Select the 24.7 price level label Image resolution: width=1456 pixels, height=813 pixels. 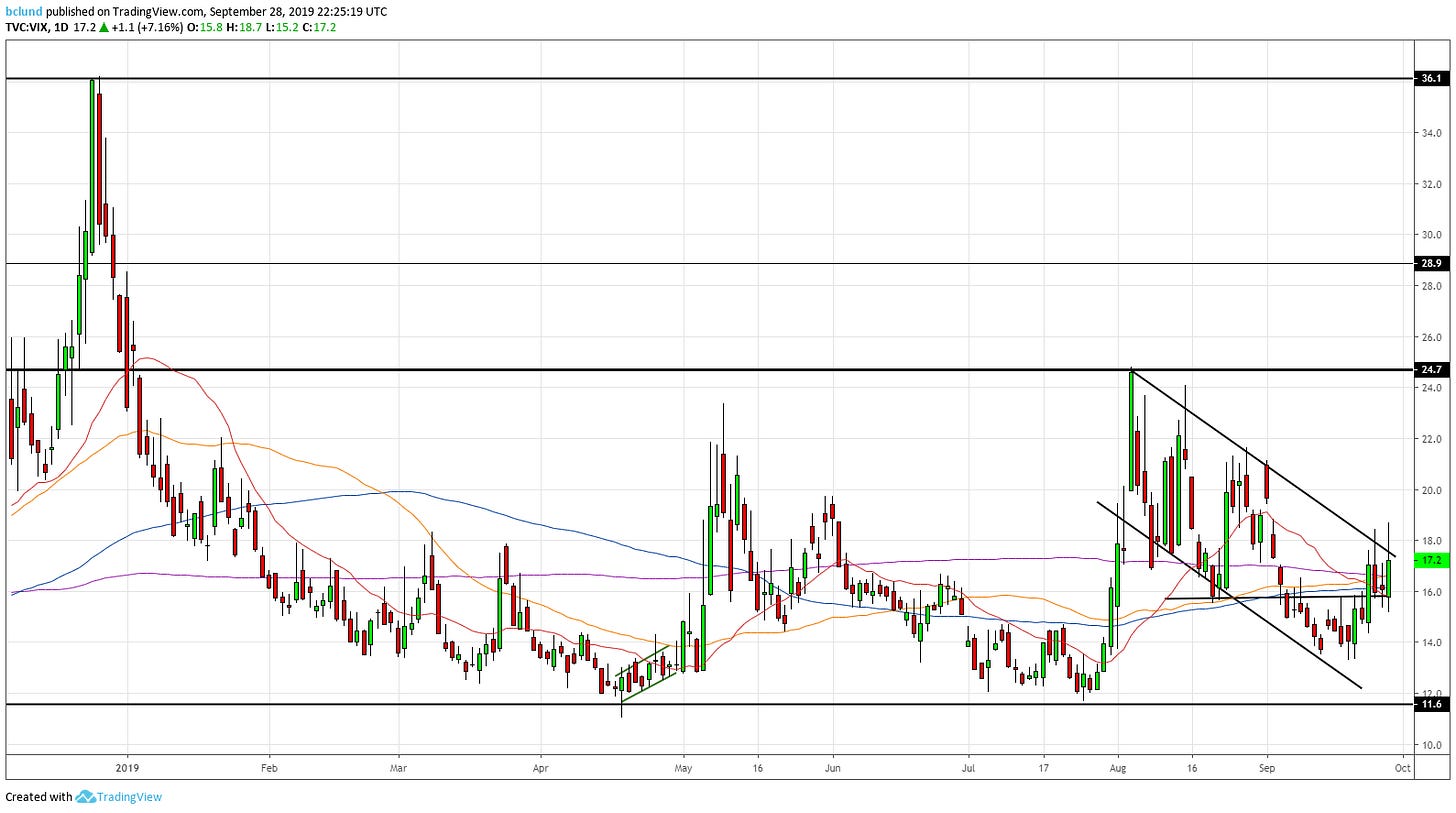pos(1431,370)
